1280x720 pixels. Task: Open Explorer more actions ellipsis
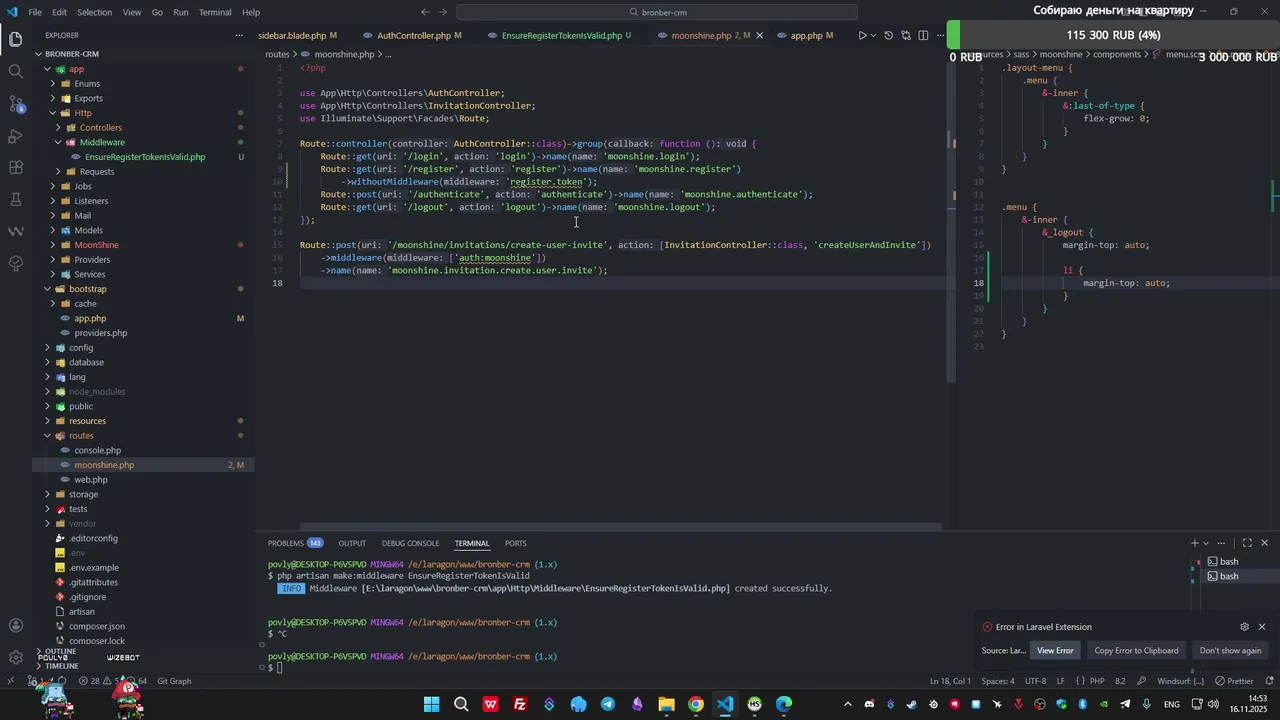click(239, 35)
